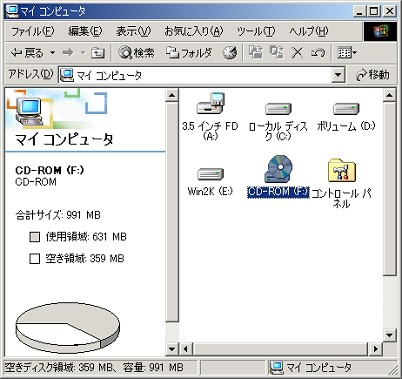Open the Help (ヘルプ) menu

pos(309,31)
